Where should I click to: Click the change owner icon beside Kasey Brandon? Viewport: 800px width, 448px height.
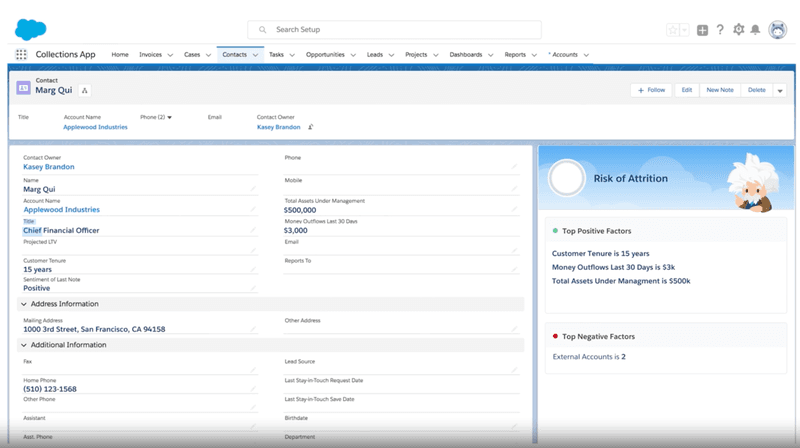click(x=310, y=127)
